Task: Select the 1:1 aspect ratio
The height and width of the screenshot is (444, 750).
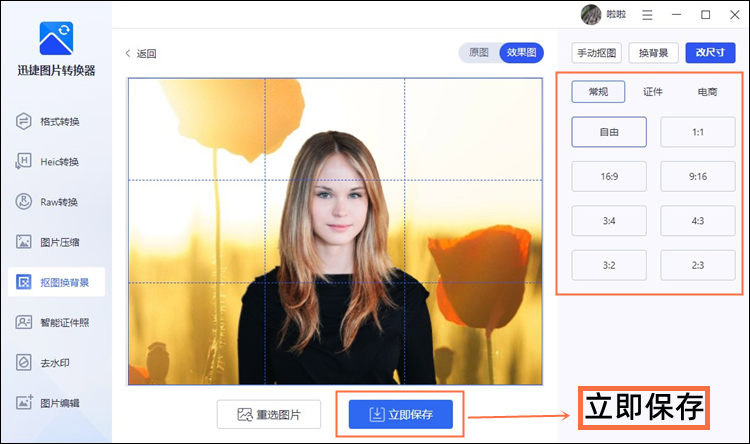Action: coord(698,132)
